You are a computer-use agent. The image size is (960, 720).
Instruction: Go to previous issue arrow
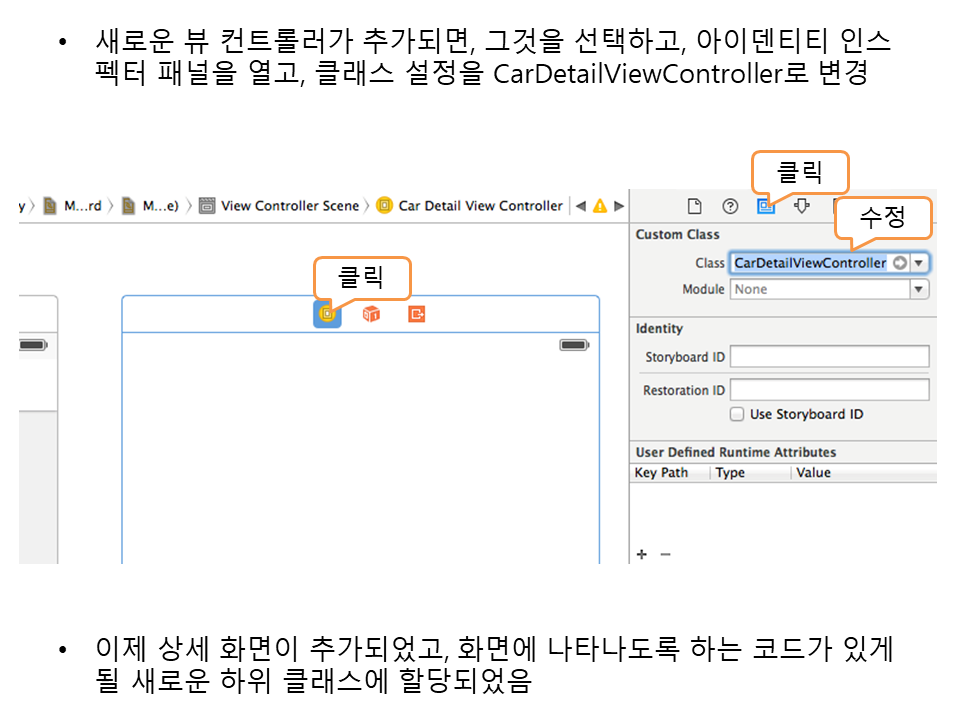581,206
